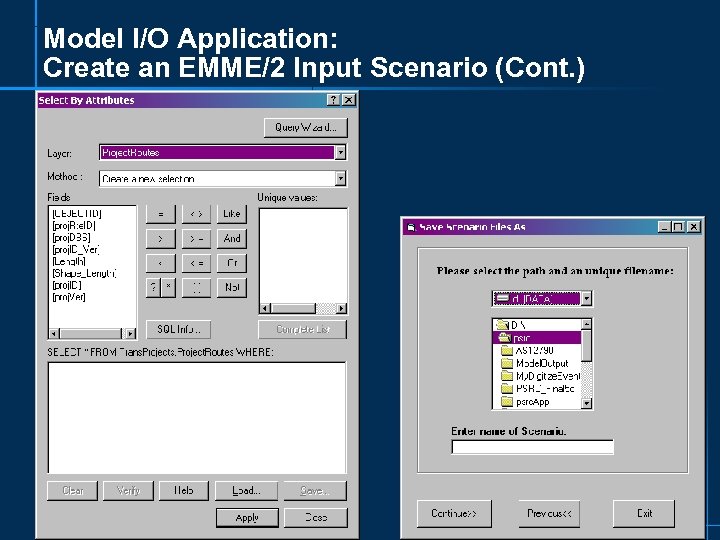Click the folder list scroll down arrow

point(586,404)
